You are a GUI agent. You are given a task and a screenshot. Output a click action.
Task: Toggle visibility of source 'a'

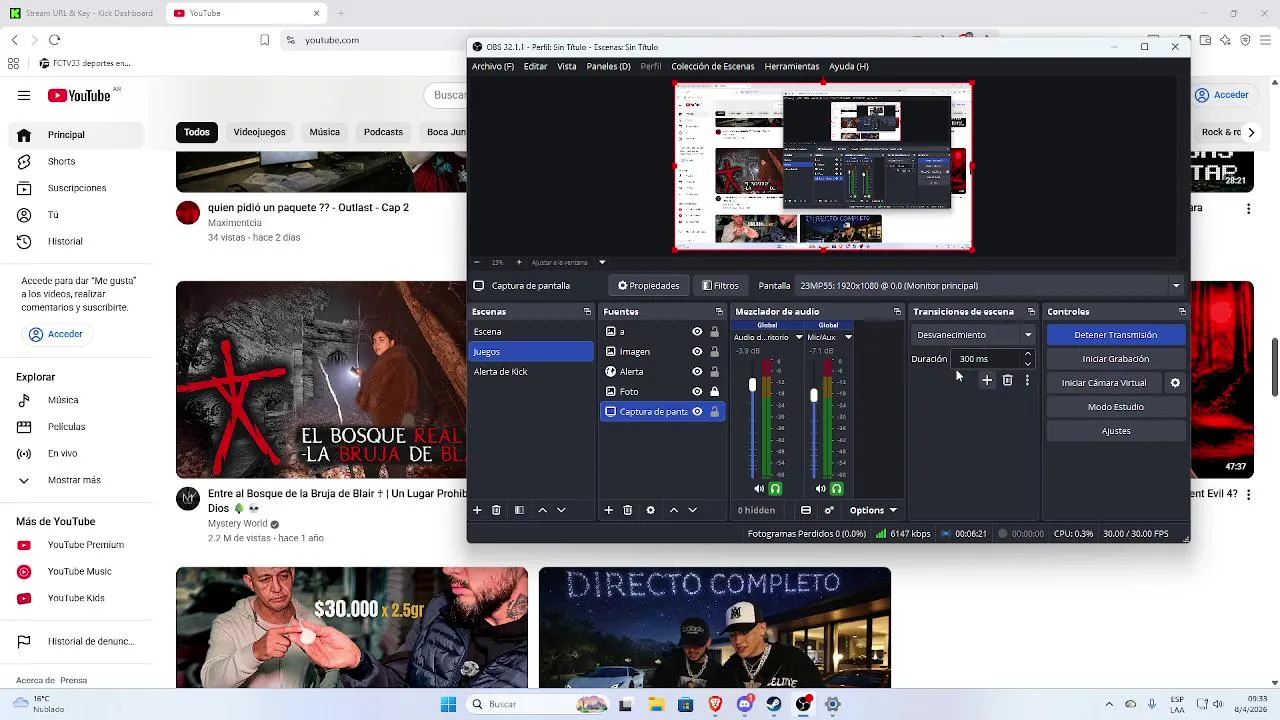(697, 332)
